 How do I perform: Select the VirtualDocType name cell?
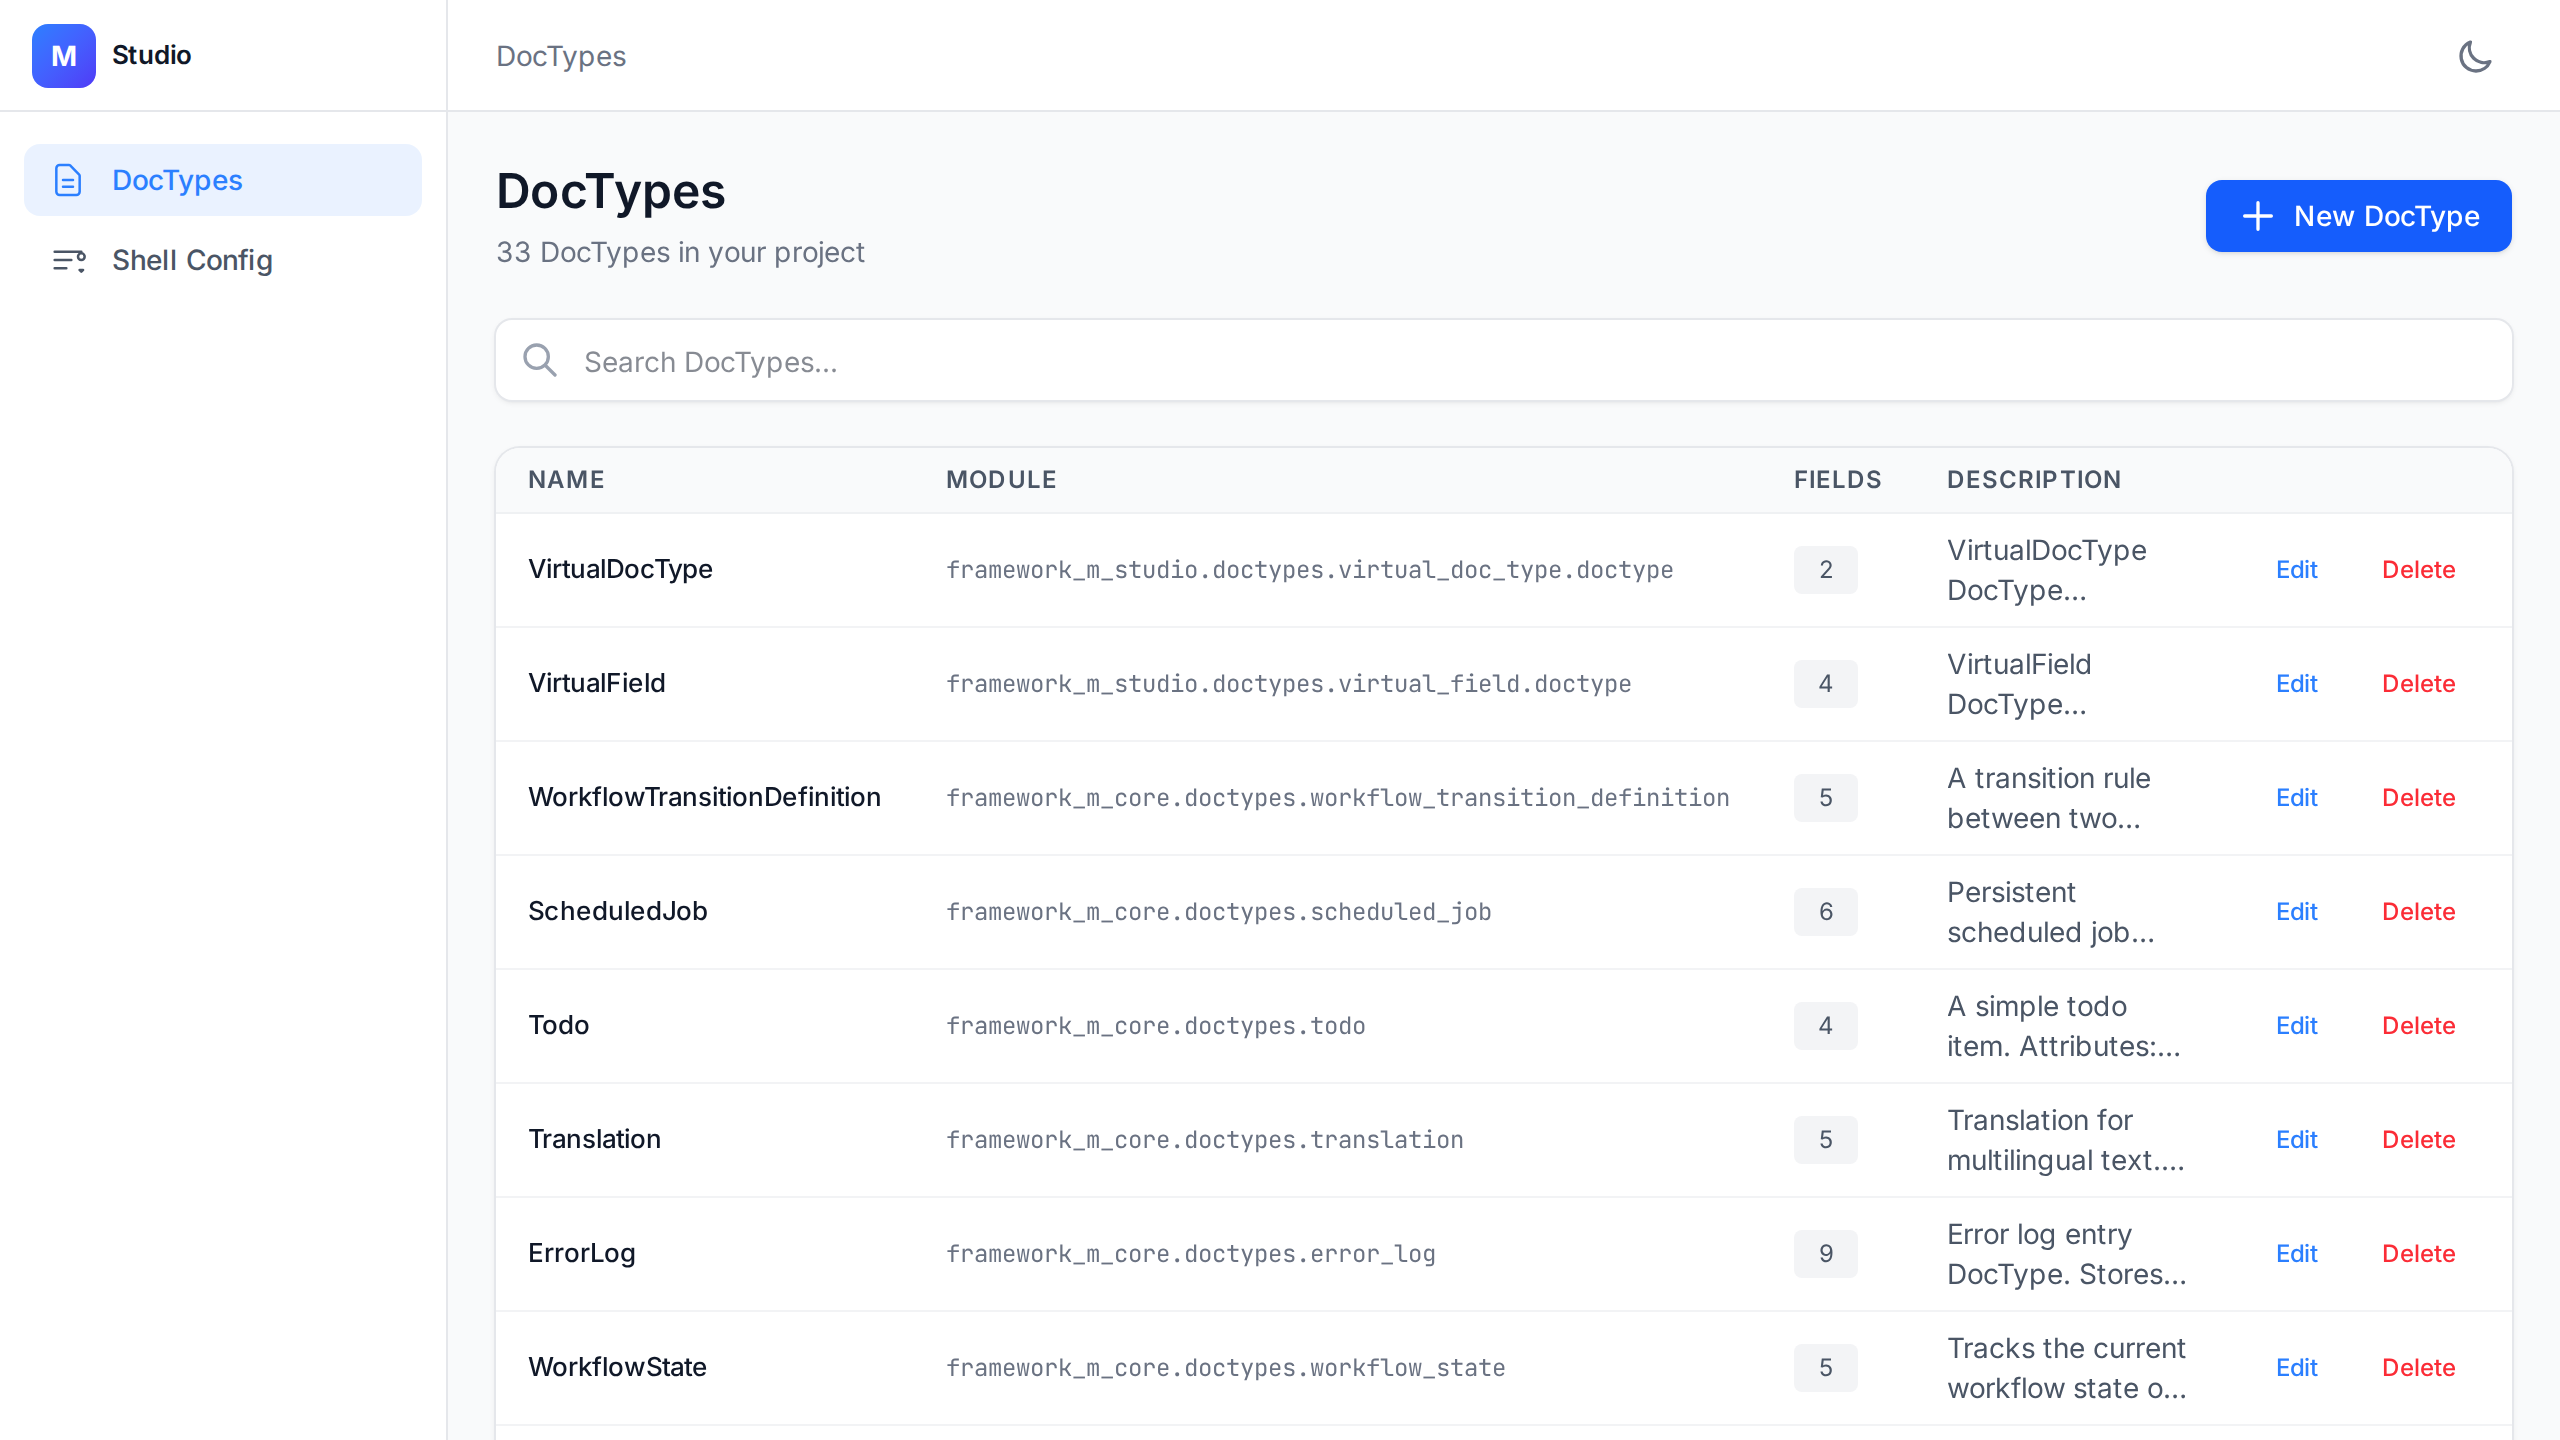pyautogui.click(x=620, y=569)
